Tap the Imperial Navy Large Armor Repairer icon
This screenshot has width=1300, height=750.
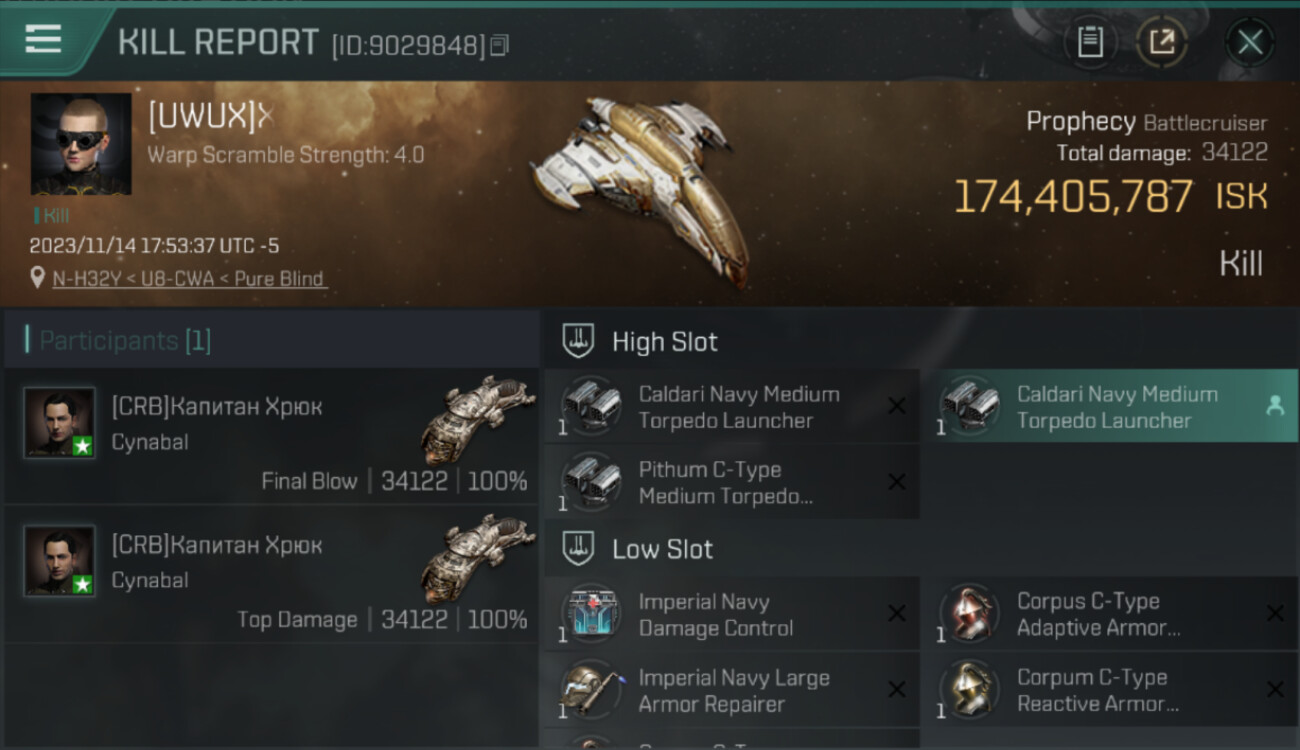590,690
